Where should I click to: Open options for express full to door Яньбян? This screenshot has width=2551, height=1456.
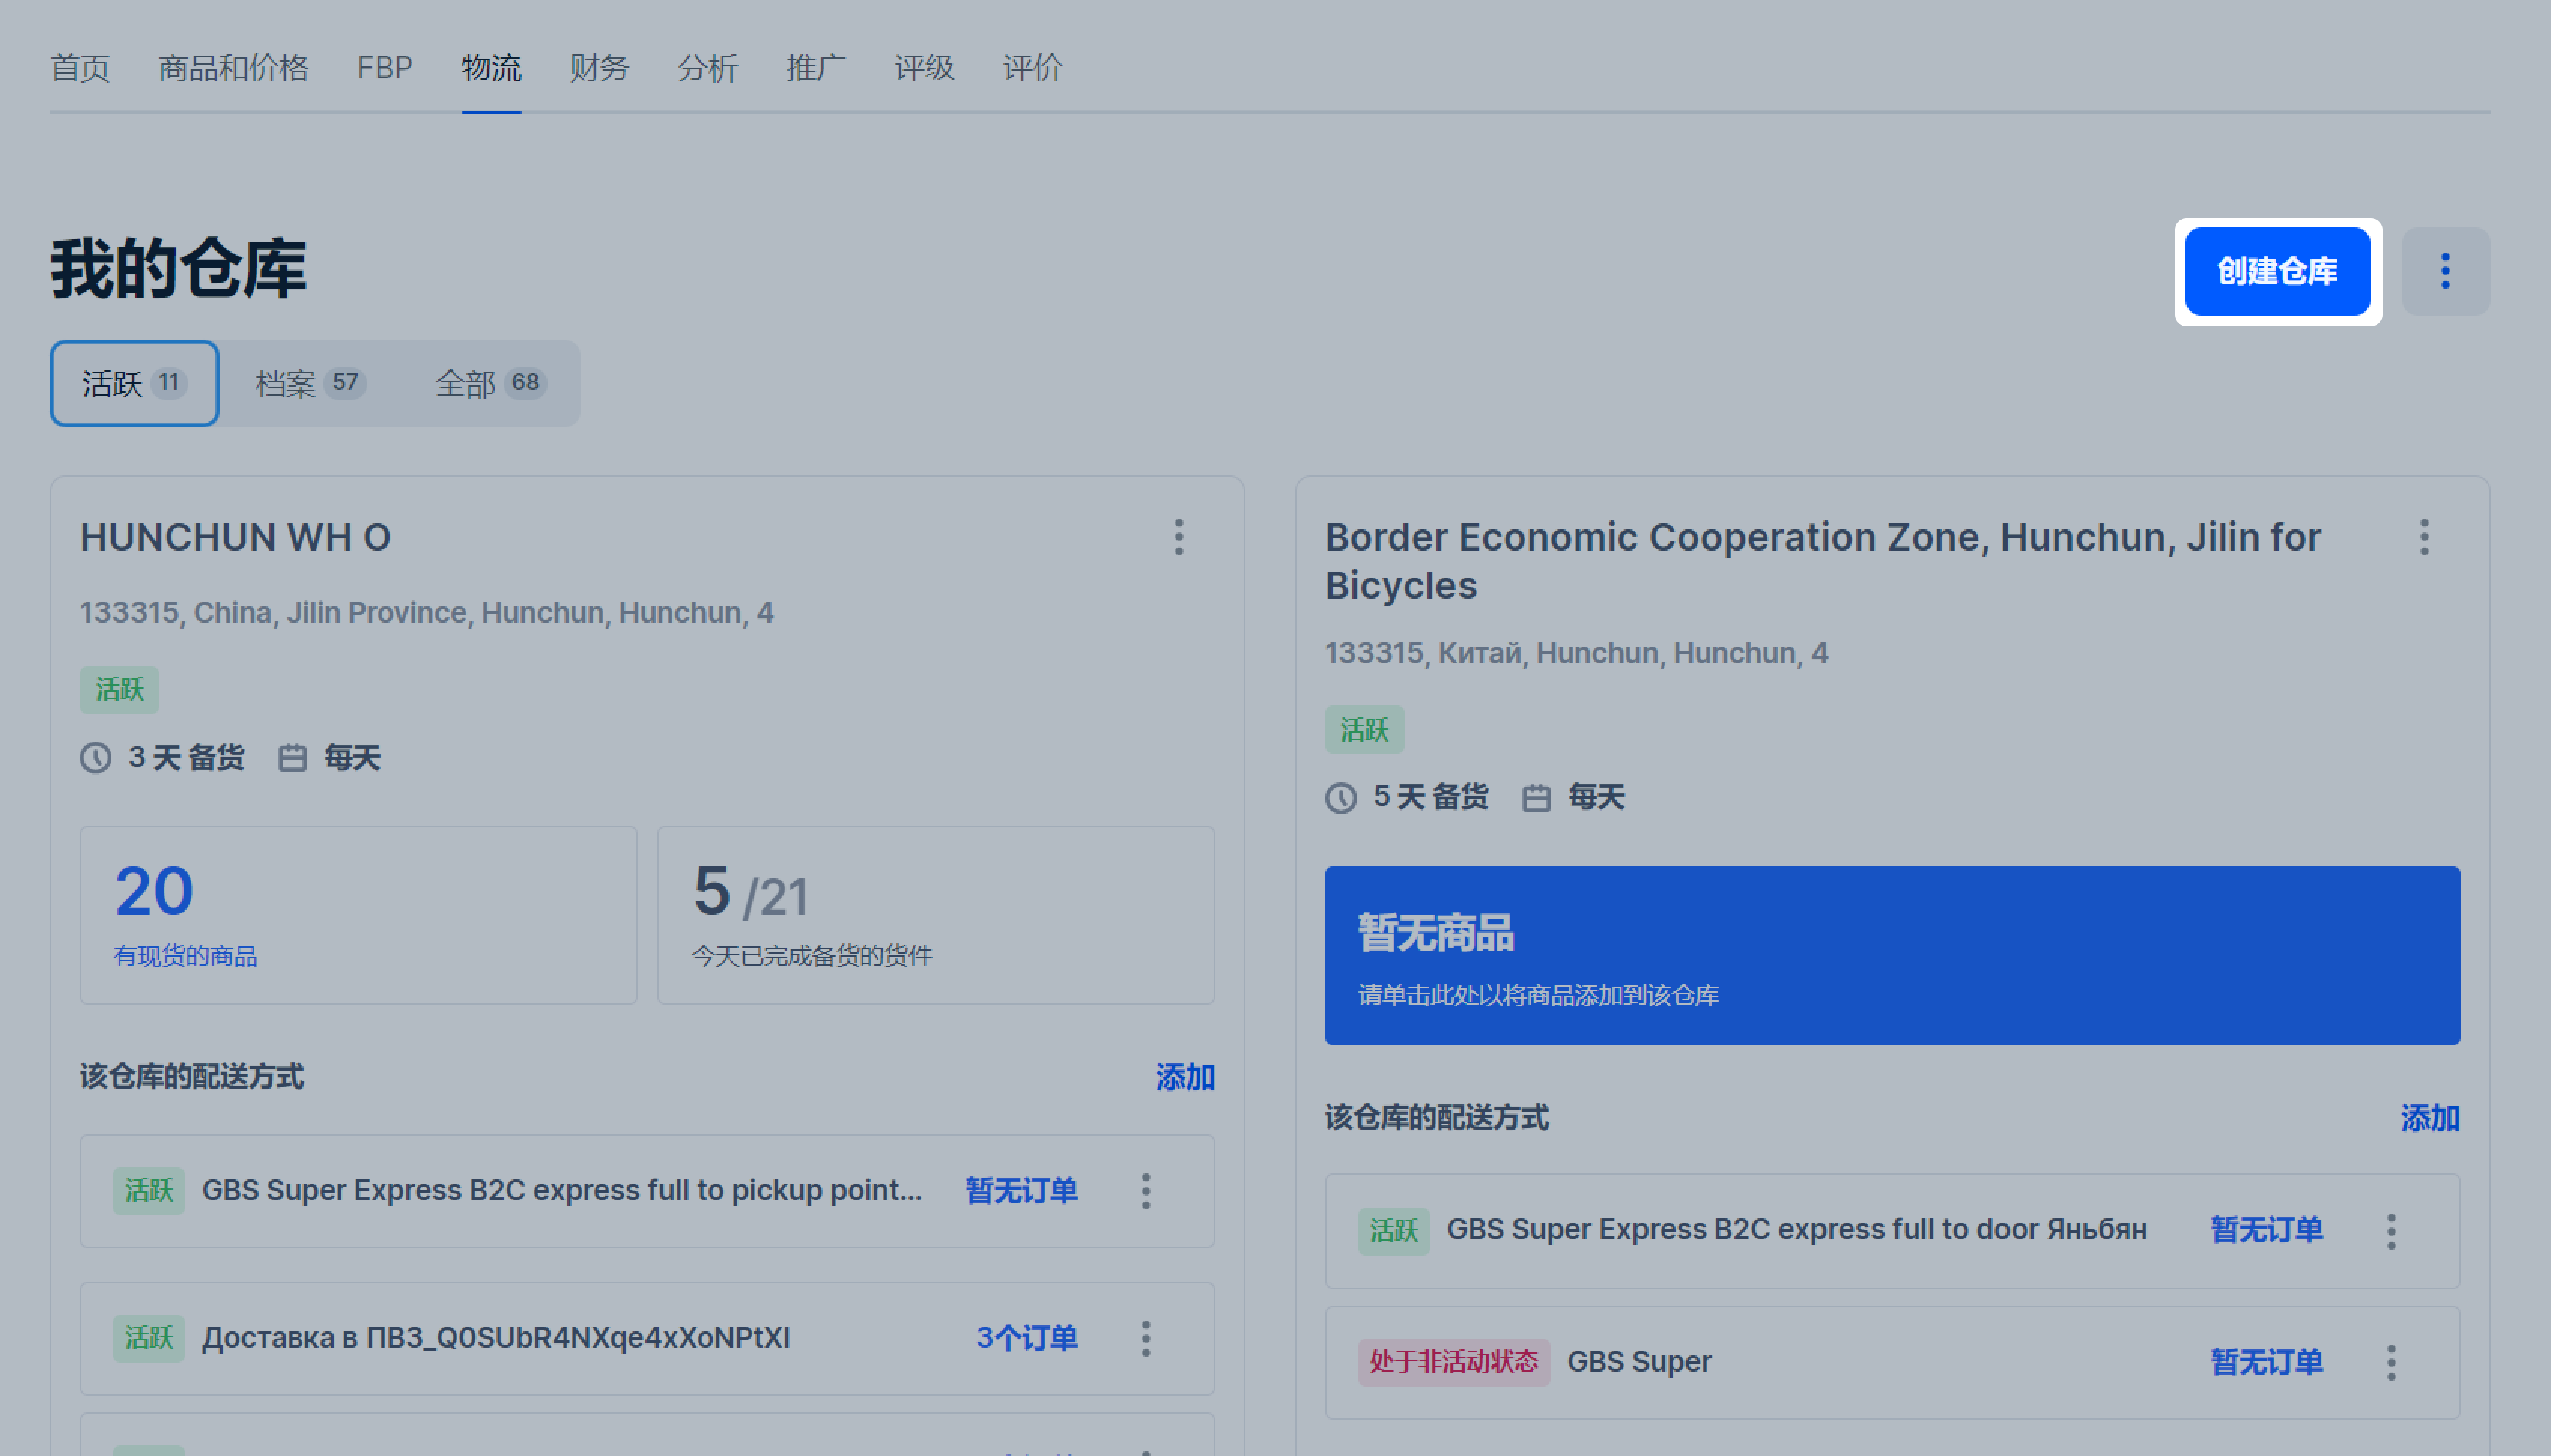coord(2391,1231)
